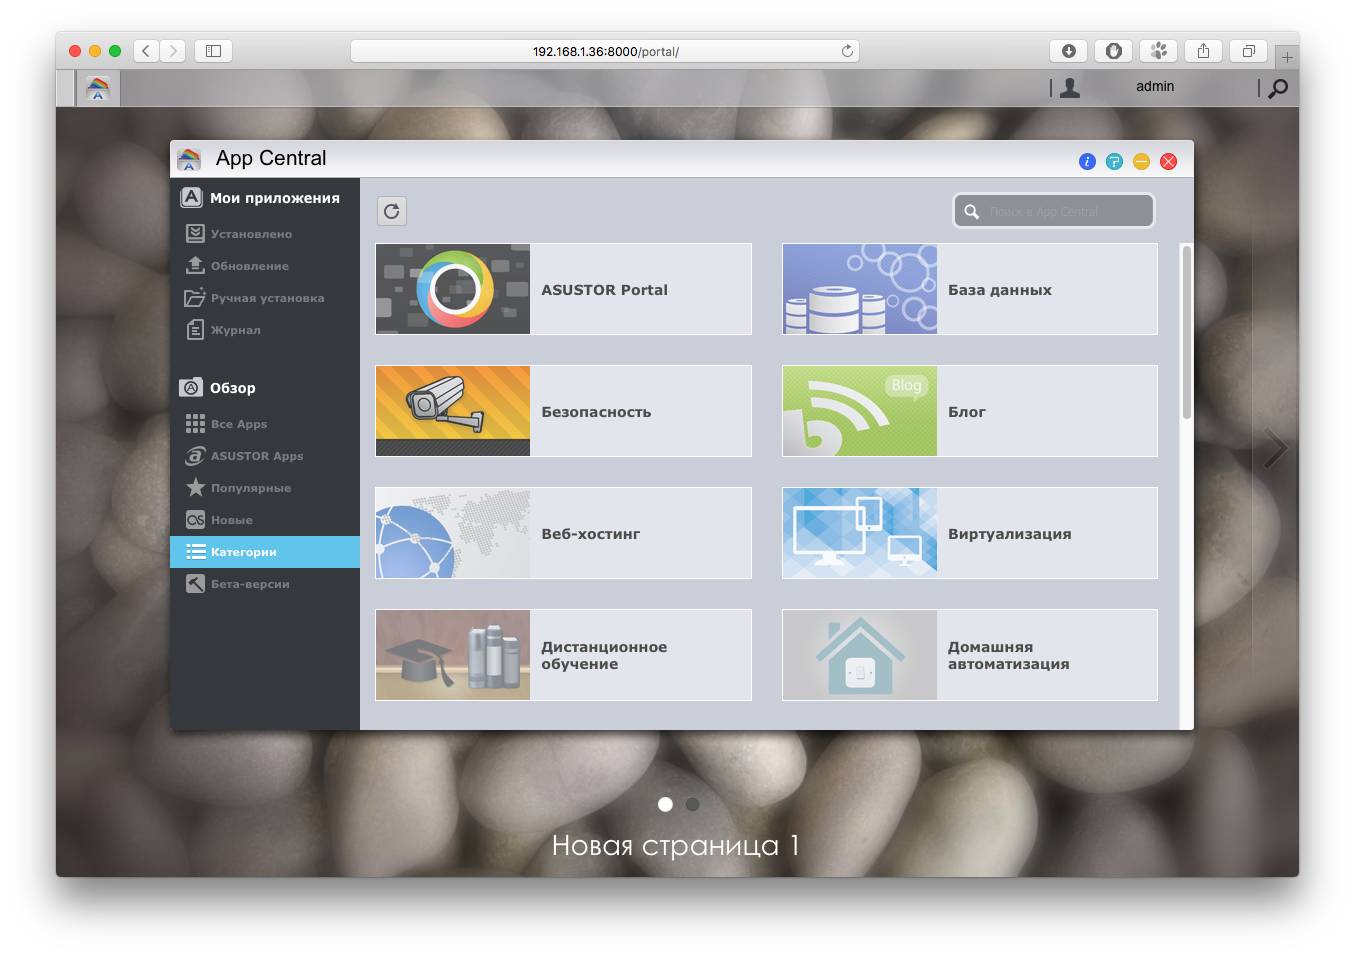Open the База данных category icon
This screenshot has height=957, width=1355.
point(860,289)
